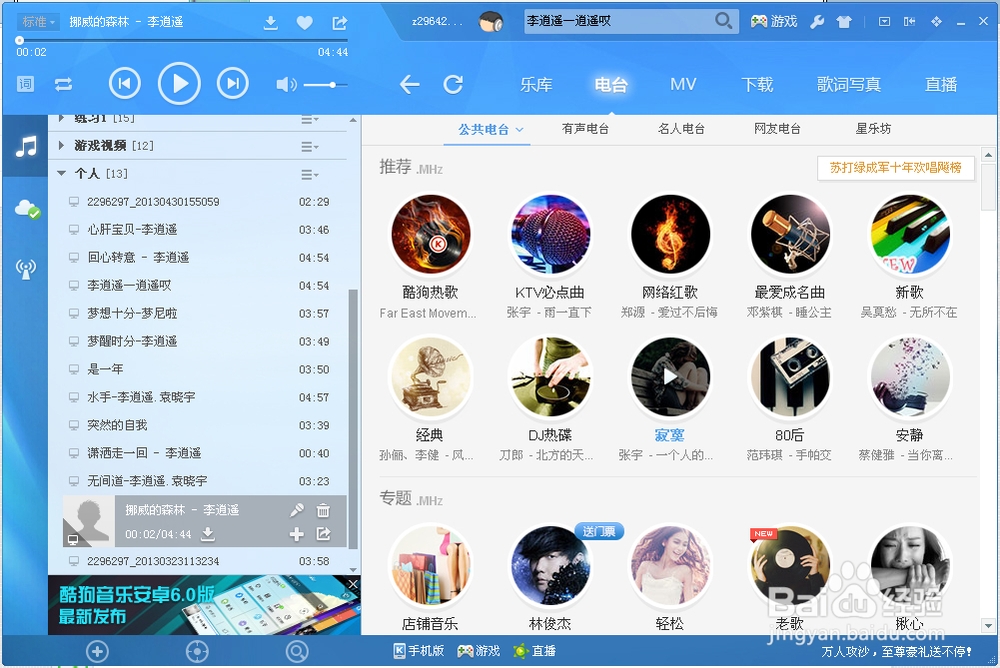Open the 酷狗热歌 radio station thumbnail
Image resolution: width=1000 pixels, height=668 pixels.
[430, 234]
